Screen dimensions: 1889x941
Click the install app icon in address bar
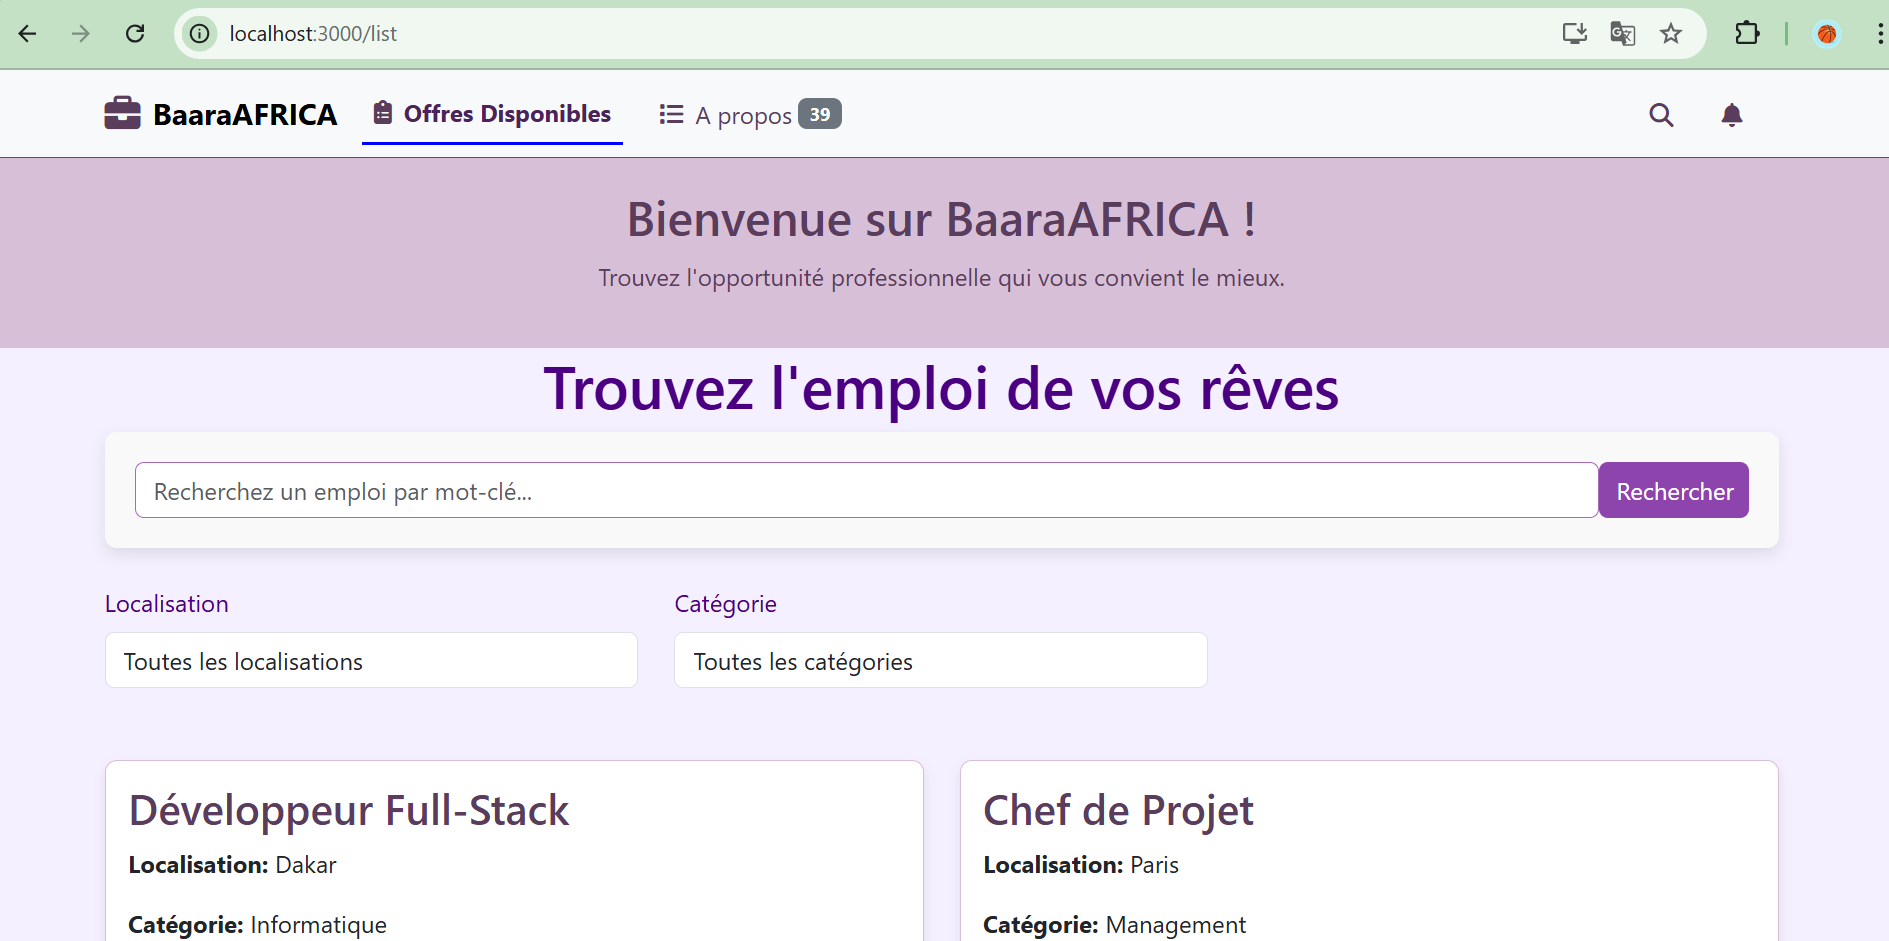(x=1575, y=34)
